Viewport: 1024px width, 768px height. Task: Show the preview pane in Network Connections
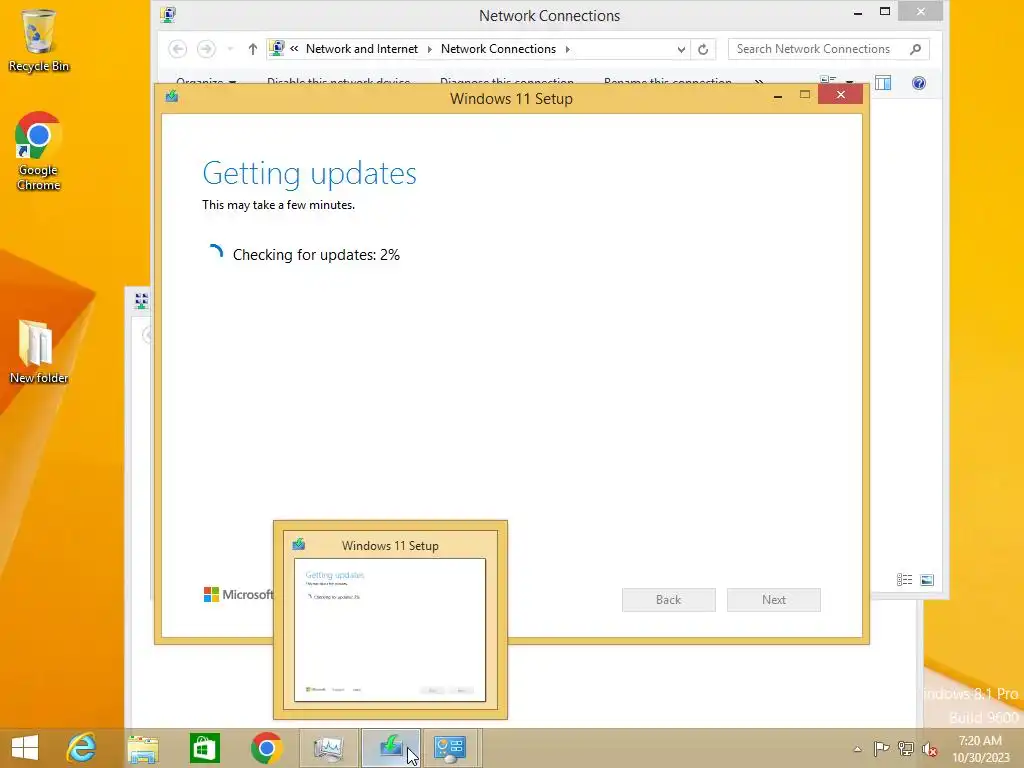pos(883,83)
